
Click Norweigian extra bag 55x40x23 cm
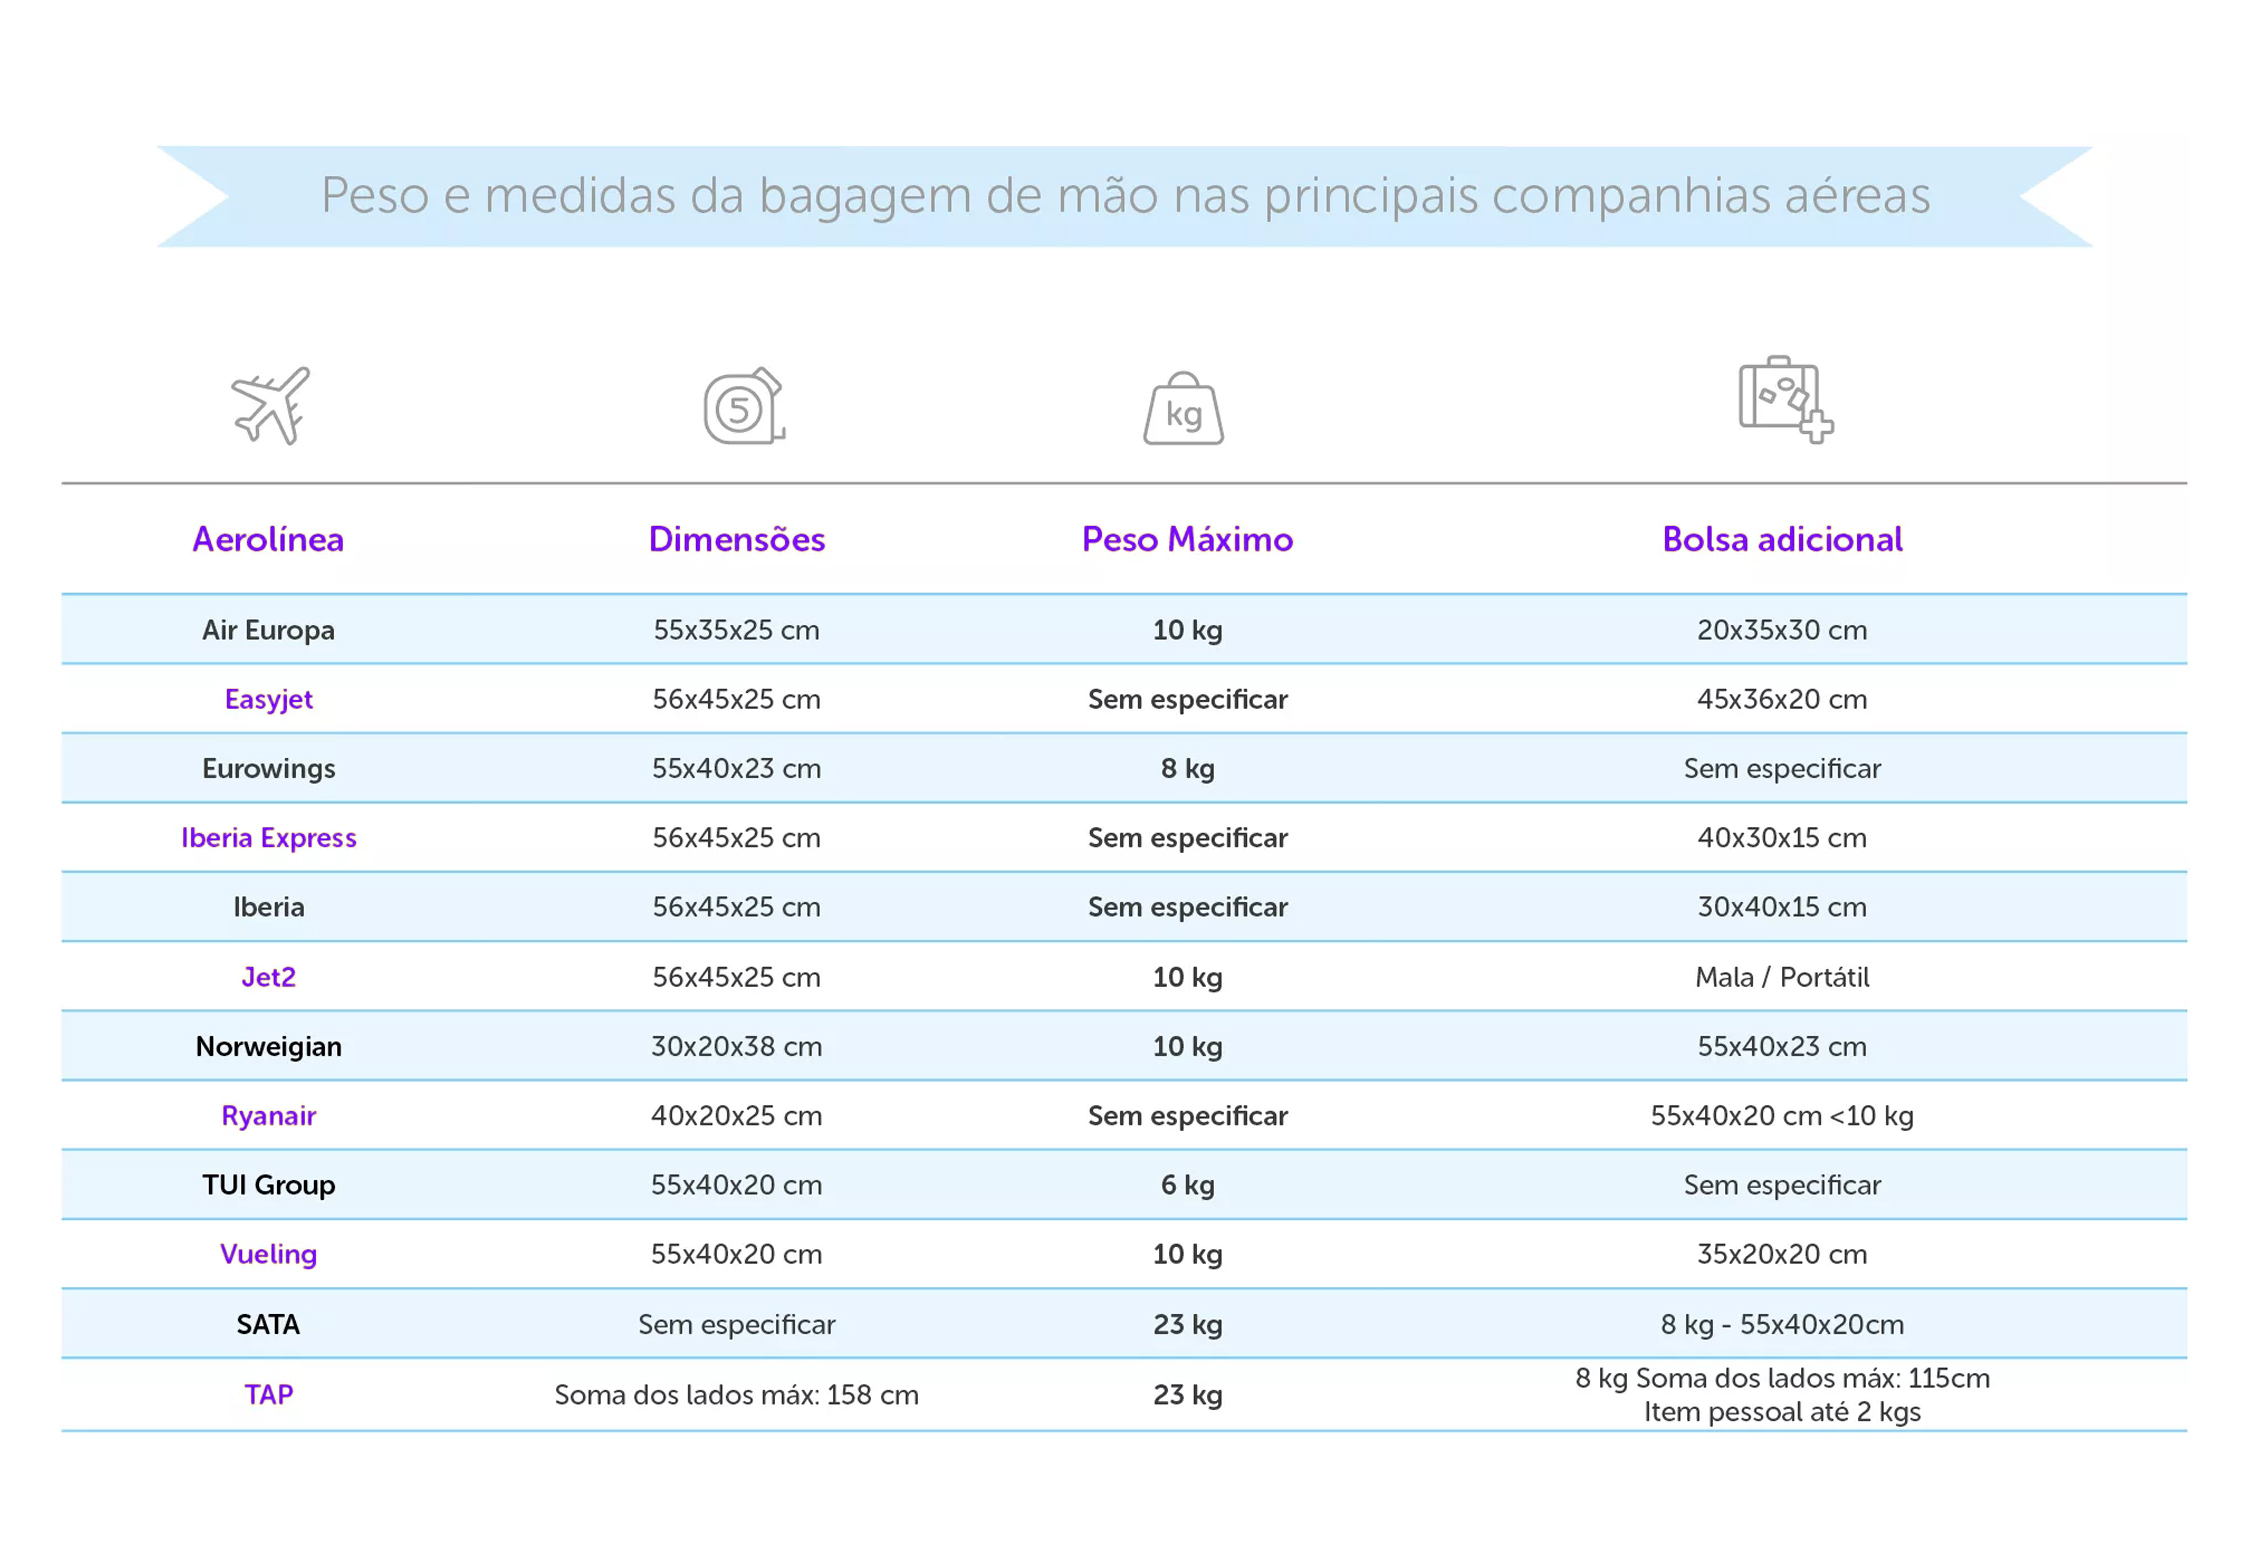tap(1783, 1047)
